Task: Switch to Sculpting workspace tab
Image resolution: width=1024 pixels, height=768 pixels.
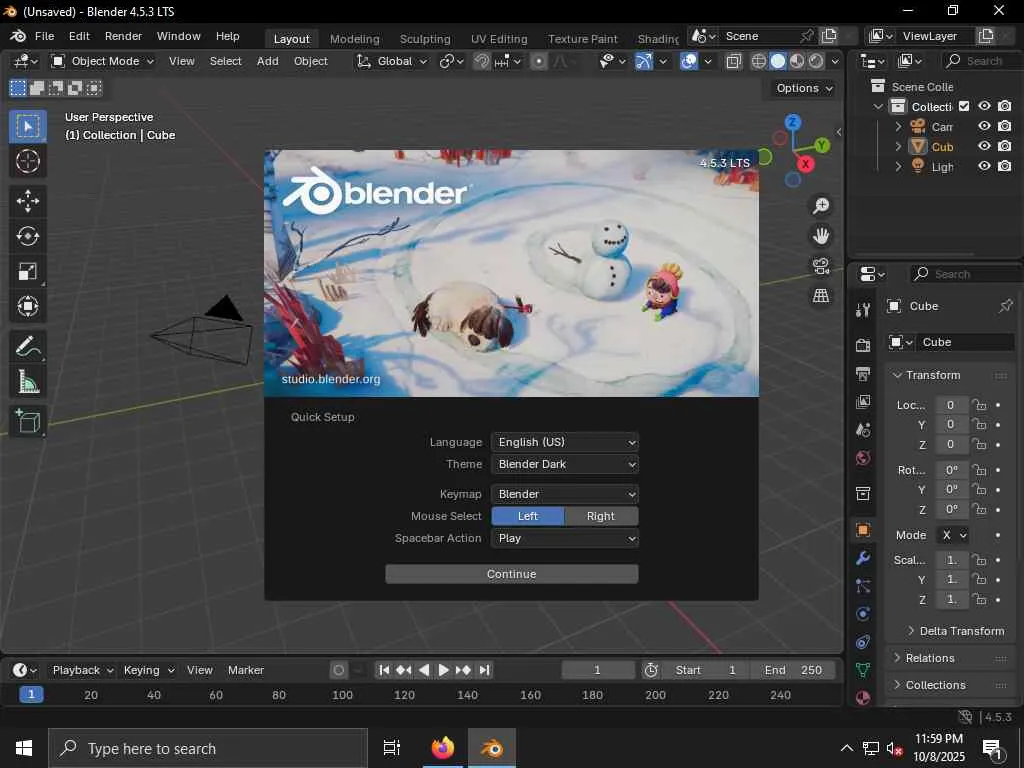Action: pyautogui.click(x=425, y=39)
